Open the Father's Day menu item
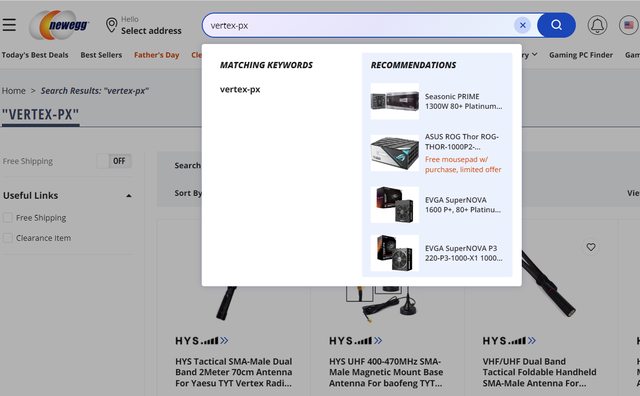Viewport: 640px width, 396px height. [157, 55]
